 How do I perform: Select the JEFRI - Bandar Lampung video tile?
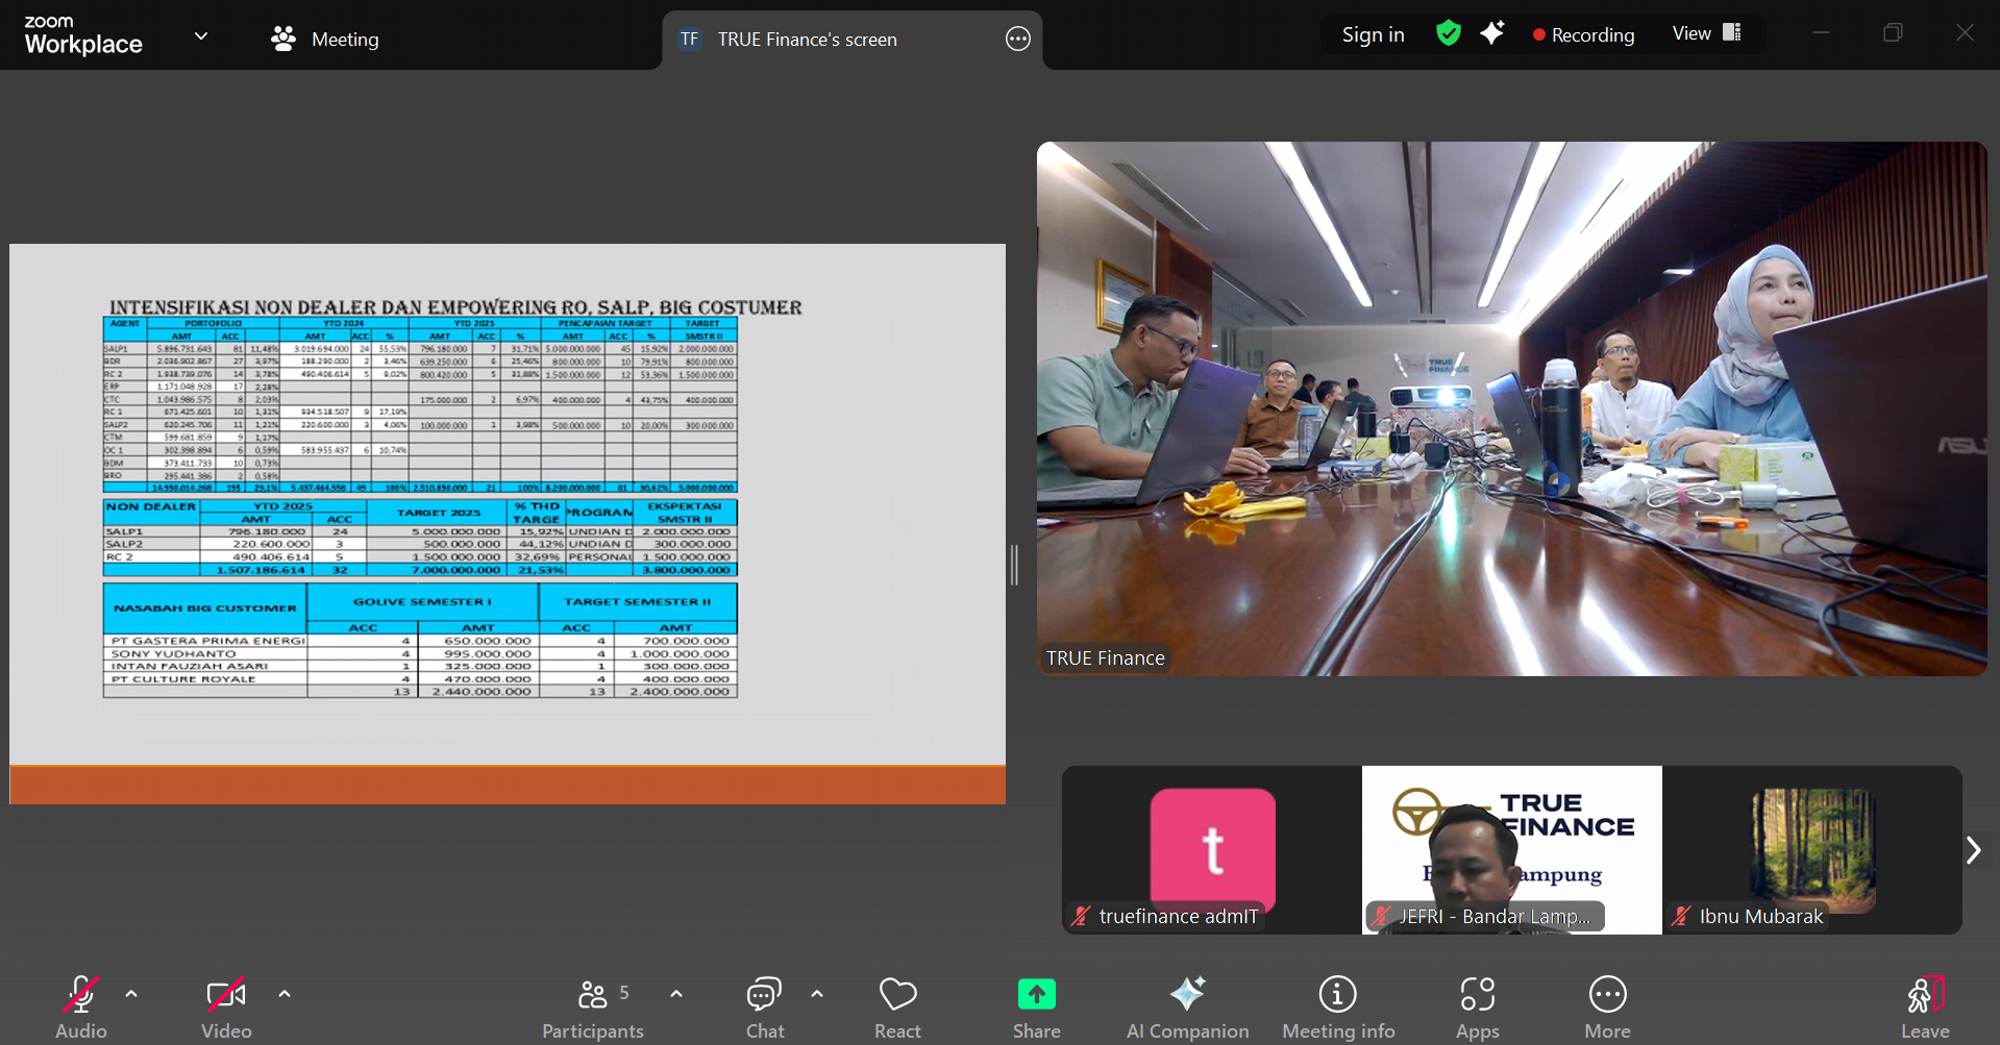(x=1512, y=850)
